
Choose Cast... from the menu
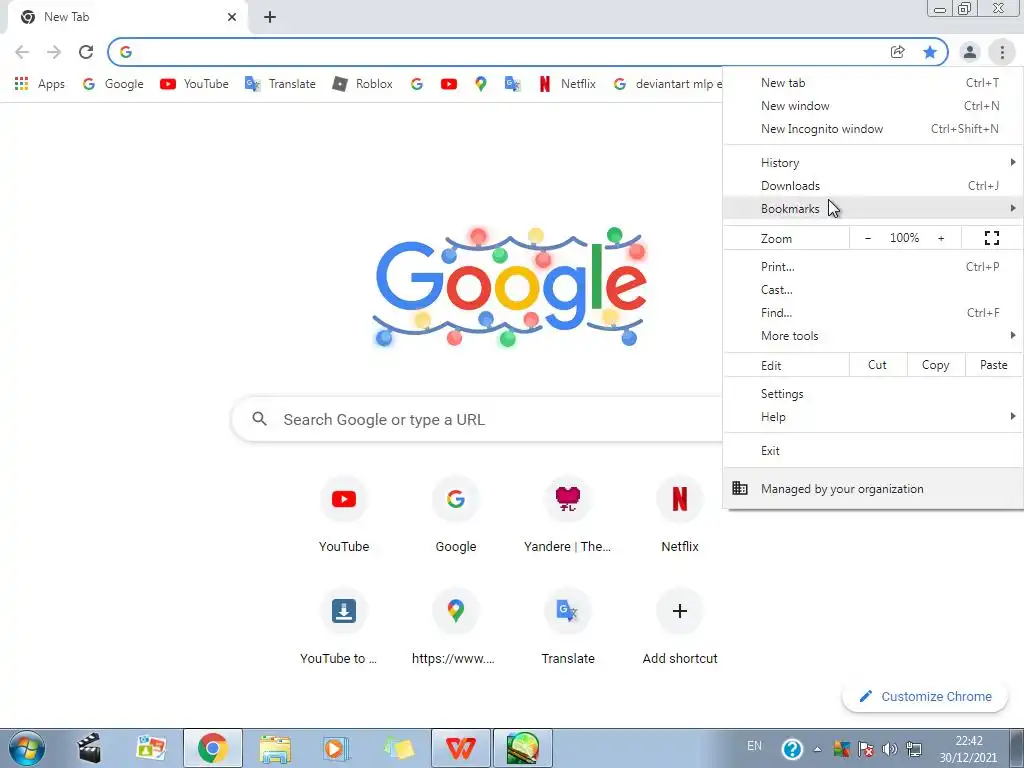pyautogui.click(x=873, y=289)
